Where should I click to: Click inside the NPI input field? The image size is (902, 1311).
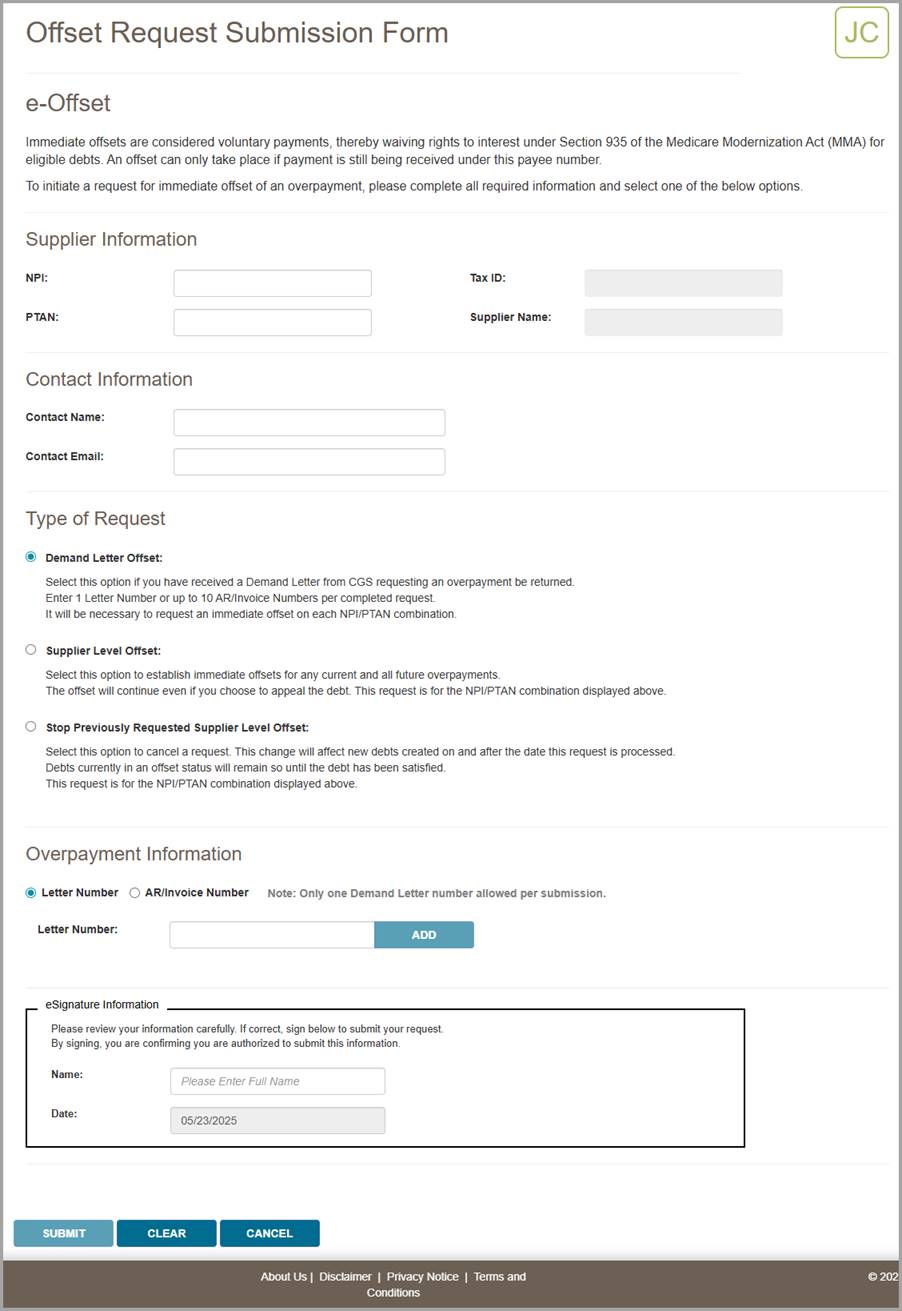tap(271, 282)
